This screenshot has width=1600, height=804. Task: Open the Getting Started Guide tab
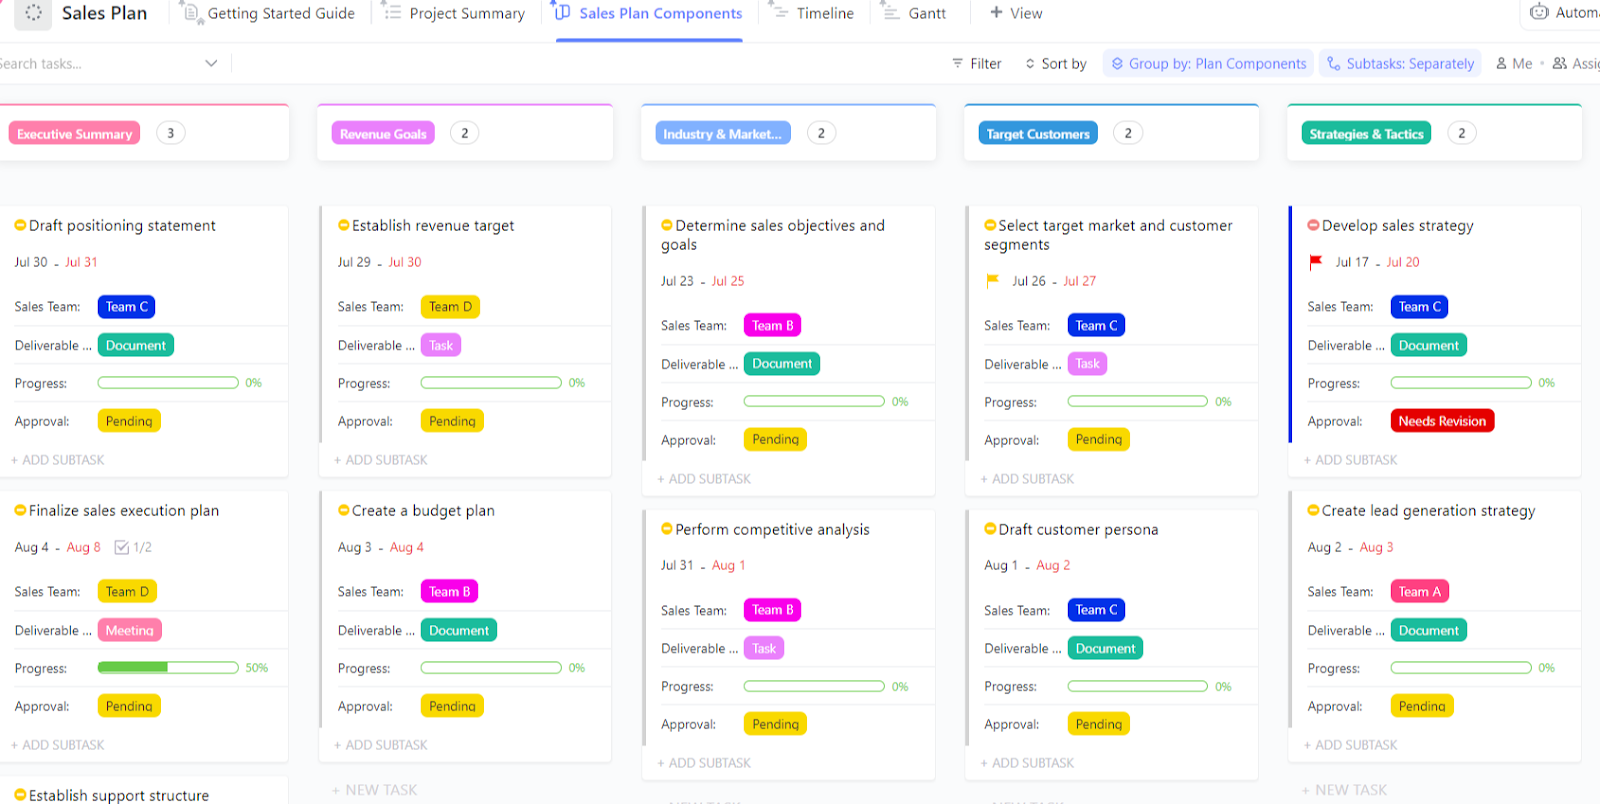coord(268,13)
